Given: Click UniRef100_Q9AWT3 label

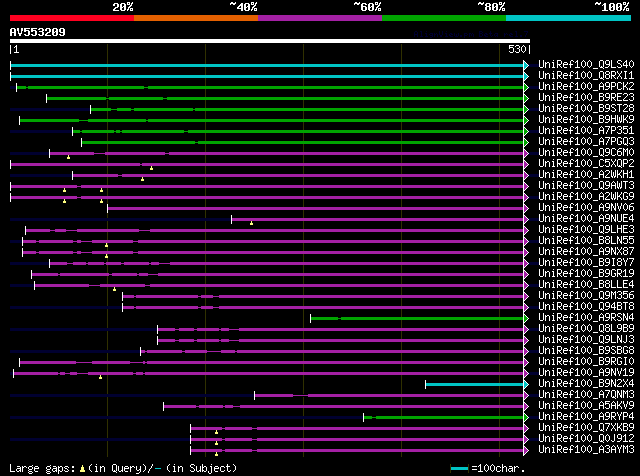Looking at the screenshot, I should click(x=586, y=185).
